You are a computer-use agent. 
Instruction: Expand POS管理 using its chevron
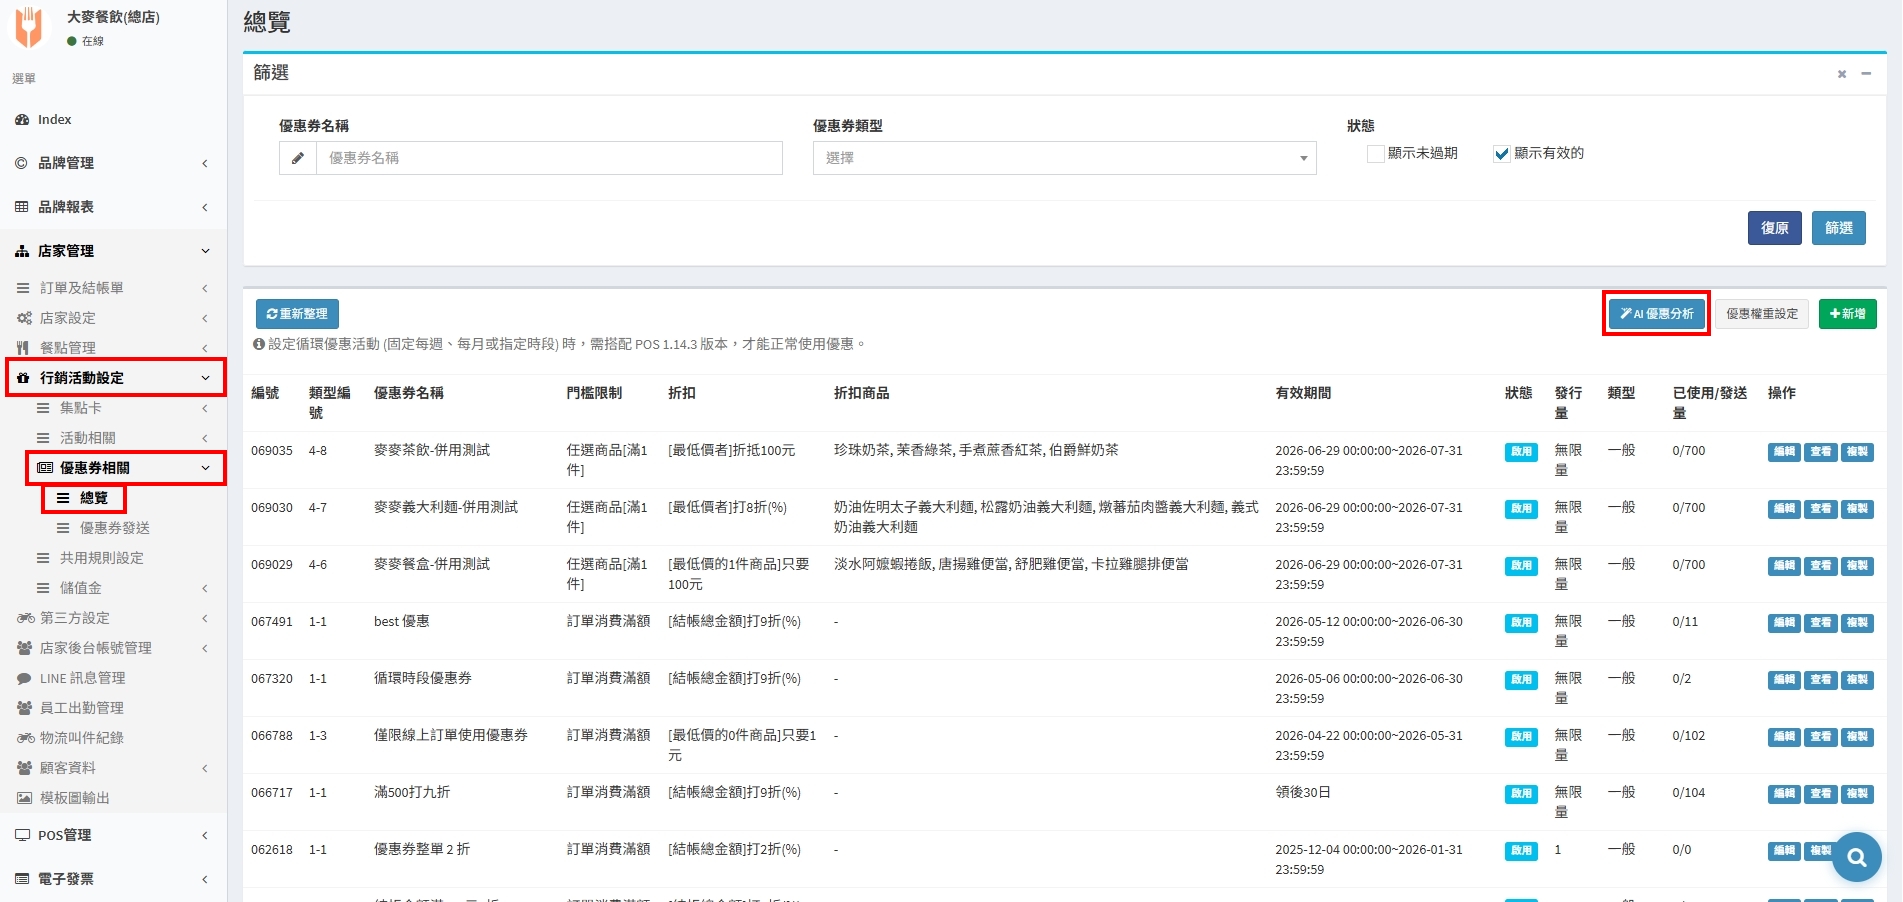[205, 835]
